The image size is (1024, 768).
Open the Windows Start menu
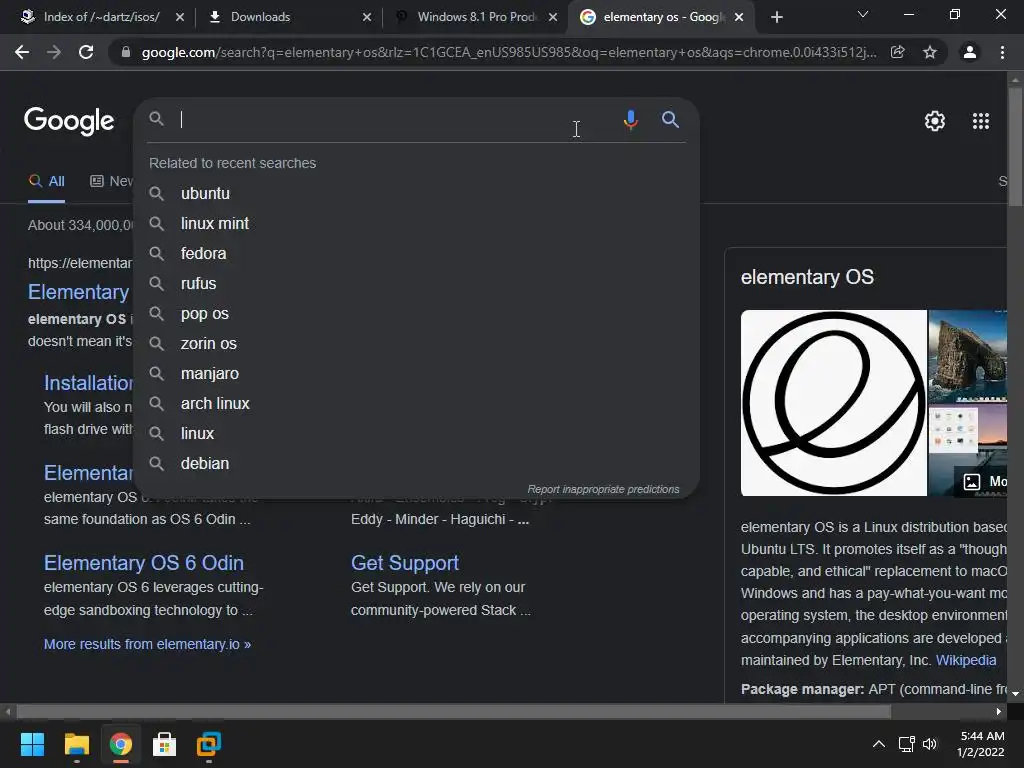pyautogui.click(x=32, y=744)
